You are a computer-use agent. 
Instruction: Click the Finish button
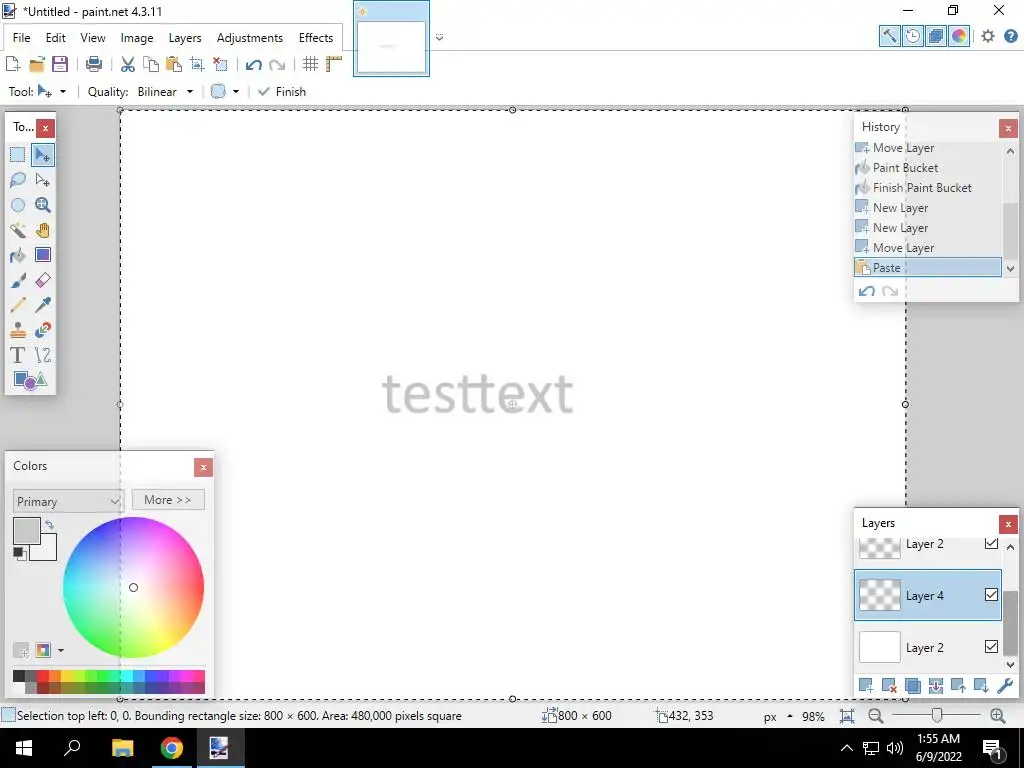click(282, 91)
